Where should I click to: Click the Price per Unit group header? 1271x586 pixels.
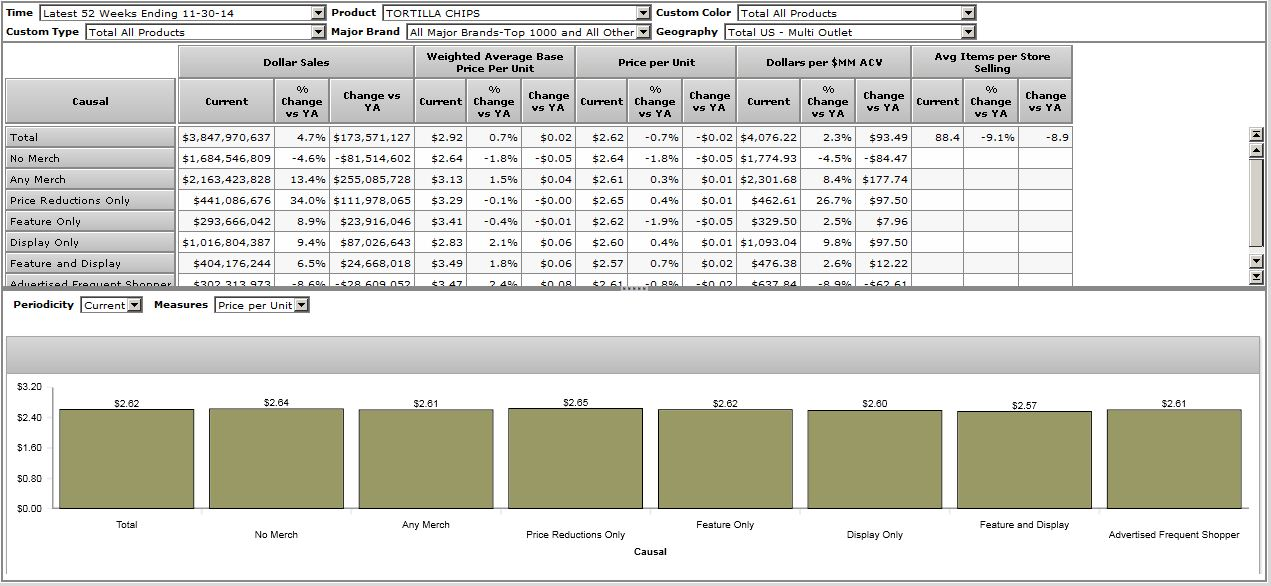click(656, 62)
